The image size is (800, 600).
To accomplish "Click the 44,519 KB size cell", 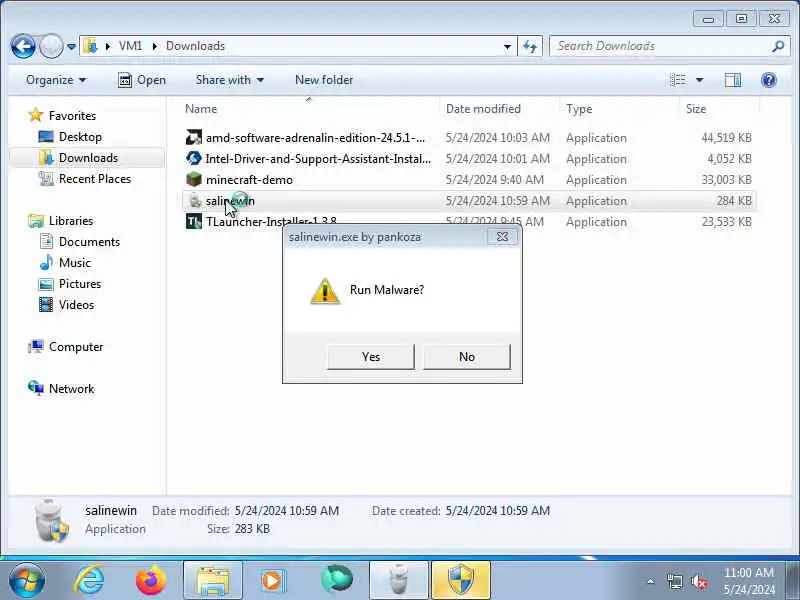I will point(726,138).
